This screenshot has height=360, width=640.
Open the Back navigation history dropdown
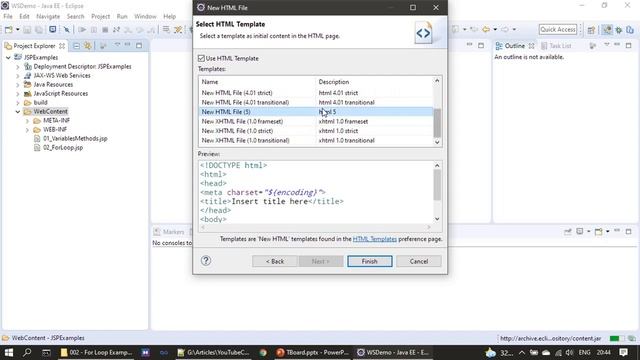pos(495,29)
